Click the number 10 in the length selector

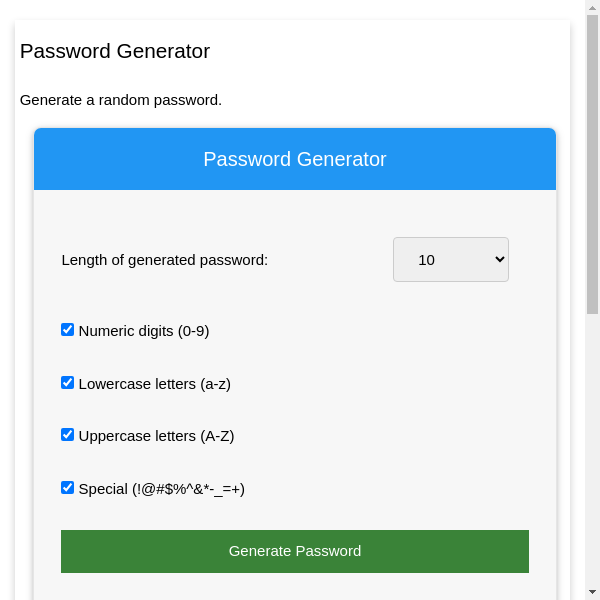coord(427,260)
